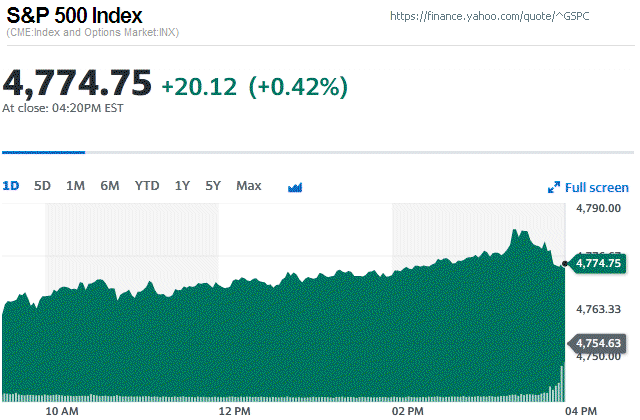Show the Max time range
This screenshot has width=640, height=420.
[x=249, y=186]
